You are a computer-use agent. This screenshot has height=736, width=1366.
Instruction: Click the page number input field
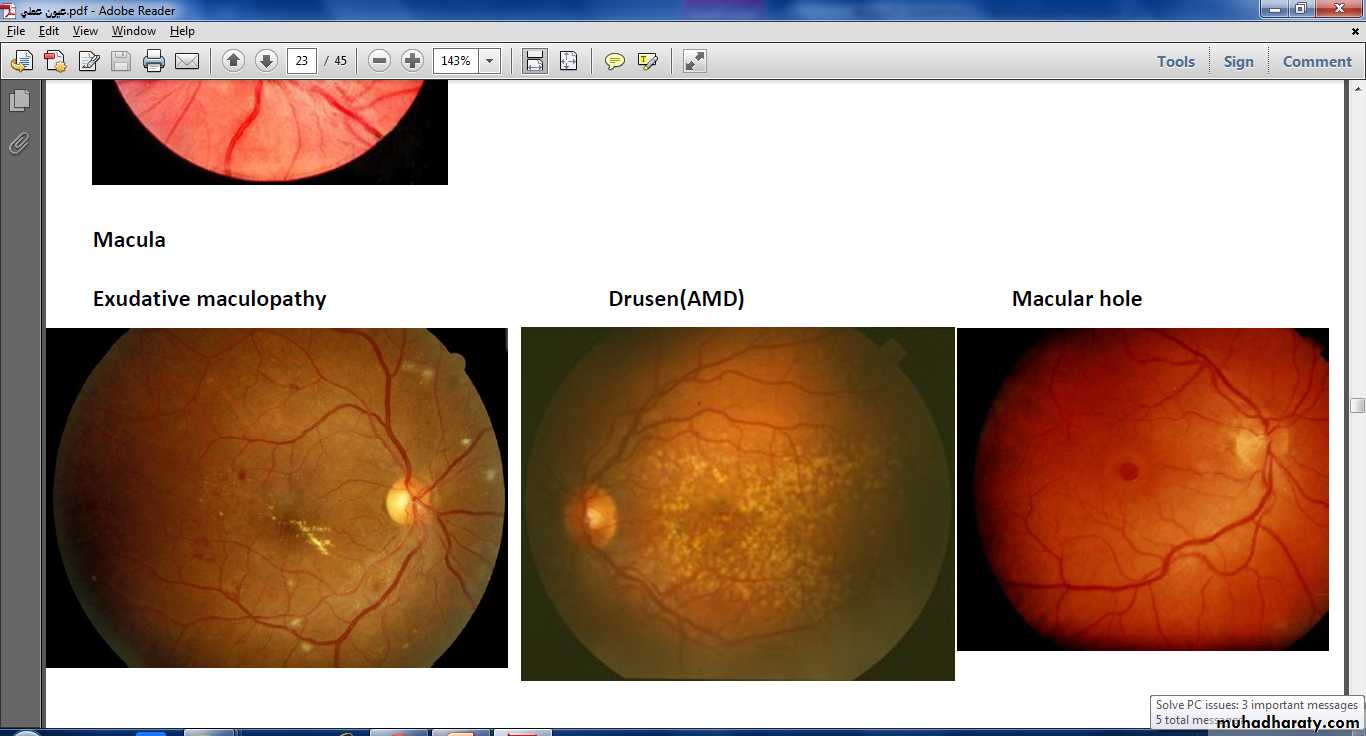[301, 61]
